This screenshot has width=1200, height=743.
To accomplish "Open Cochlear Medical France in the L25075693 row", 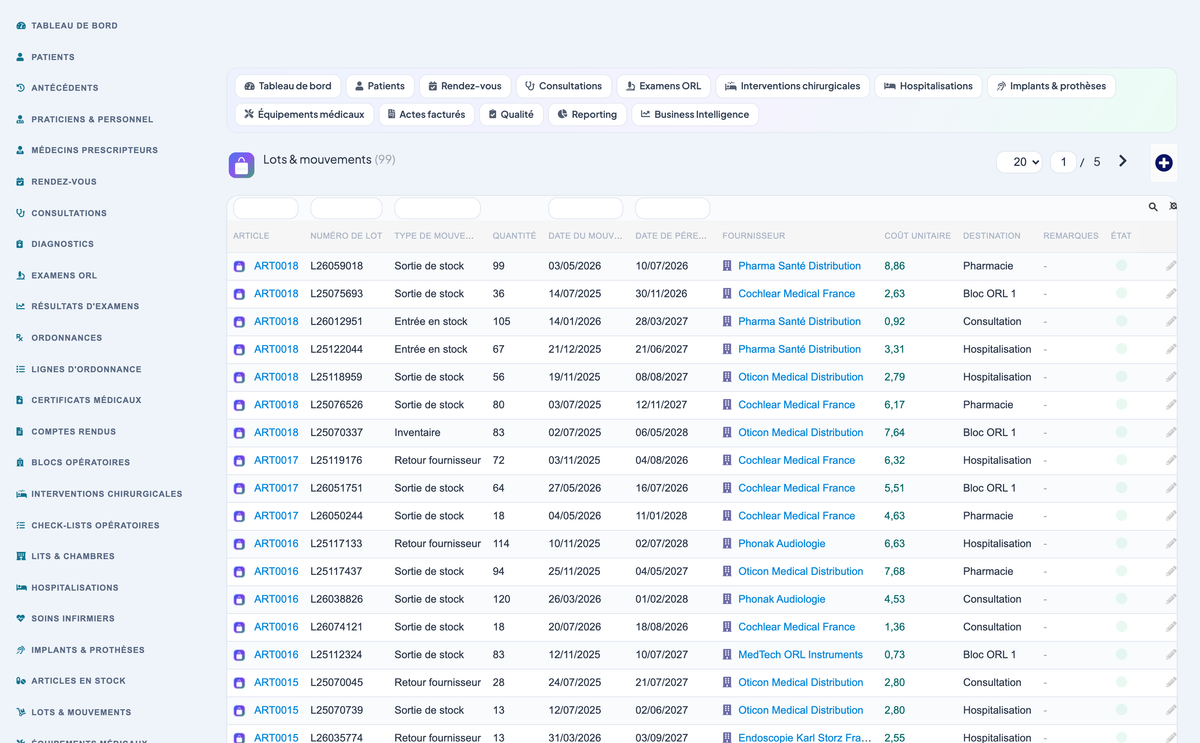I will coord(796,294).
